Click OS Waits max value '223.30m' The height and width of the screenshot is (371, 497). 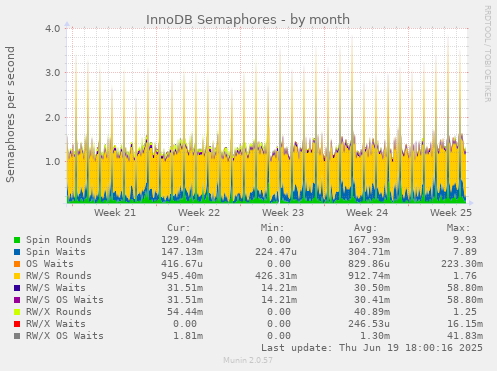462,264
